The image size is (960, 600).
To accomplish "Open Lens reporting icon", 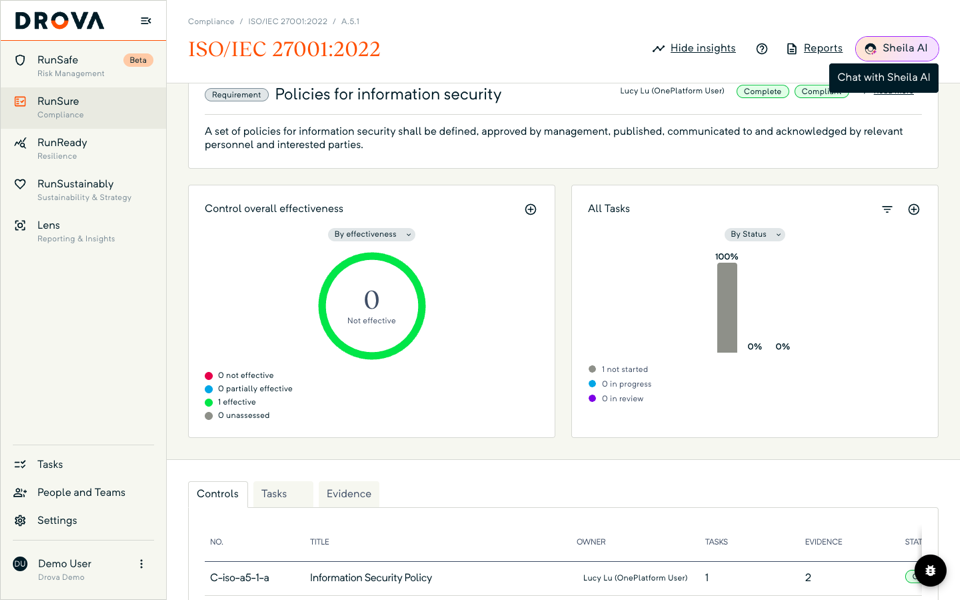I will point(20,225).
